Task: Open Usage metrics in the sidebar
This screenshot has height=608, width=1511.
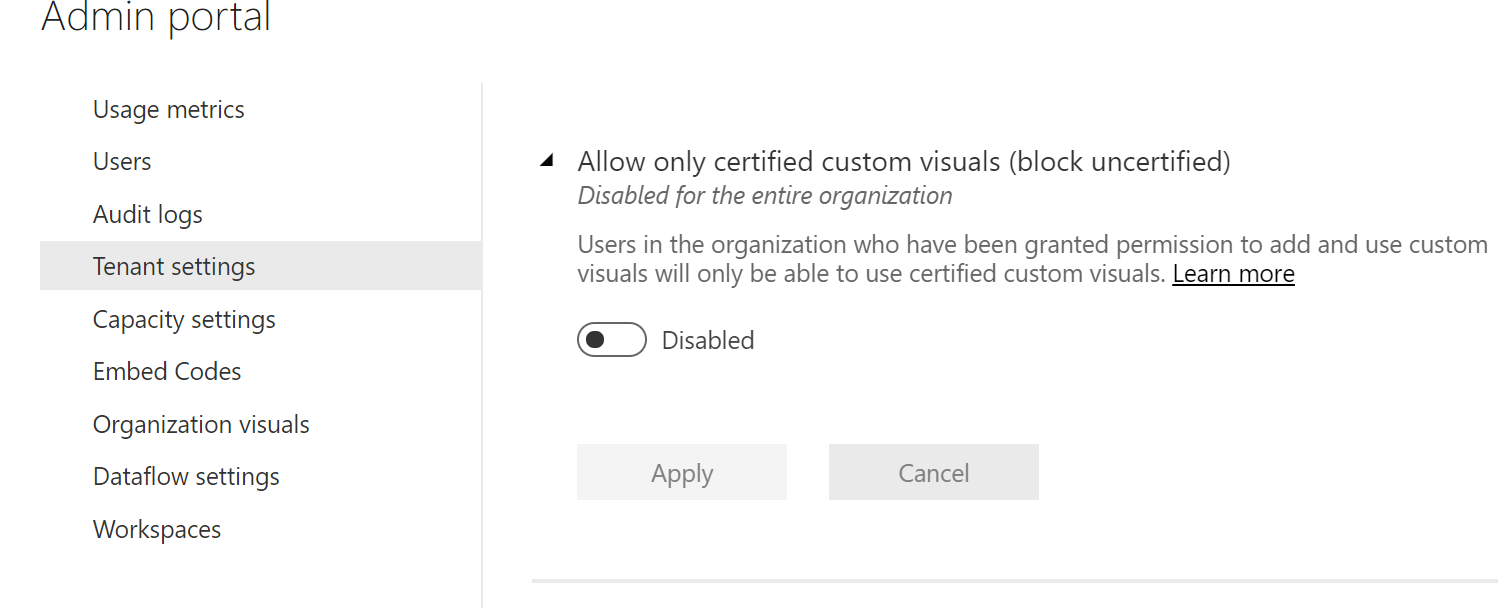Action: coord(168,110)
